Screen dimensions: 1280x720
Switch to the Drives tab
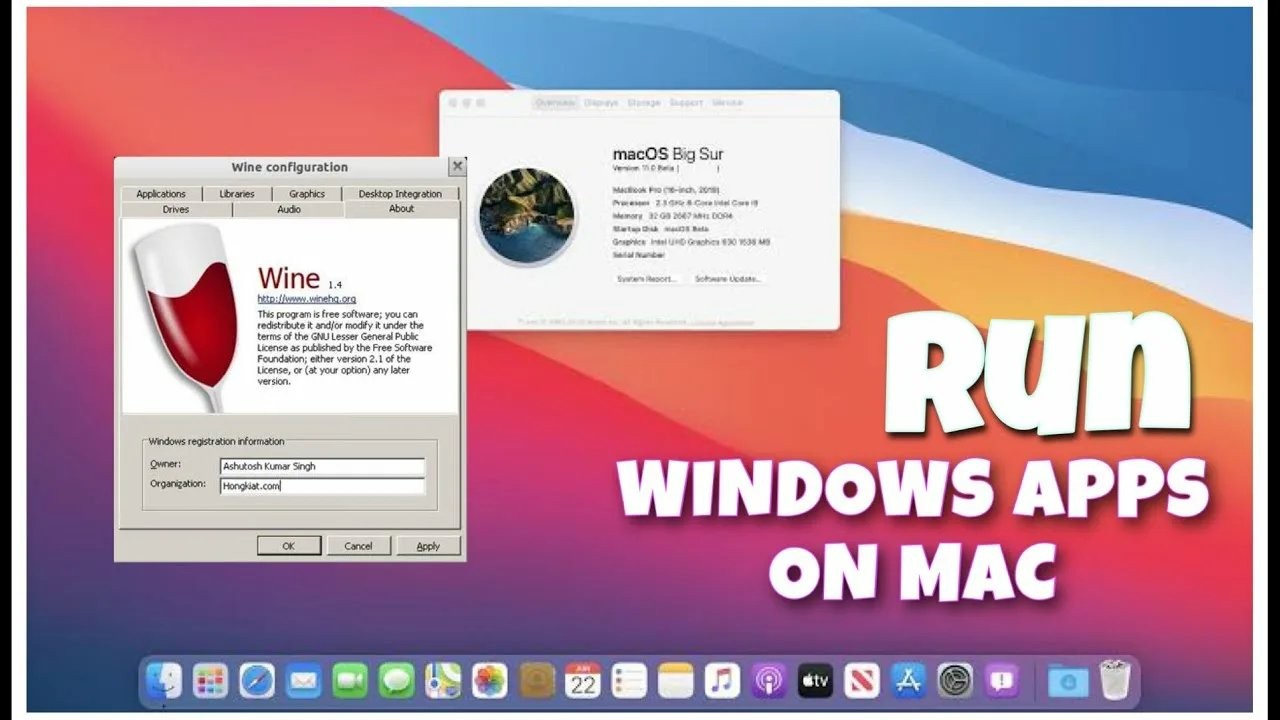(x=176, y=209)
